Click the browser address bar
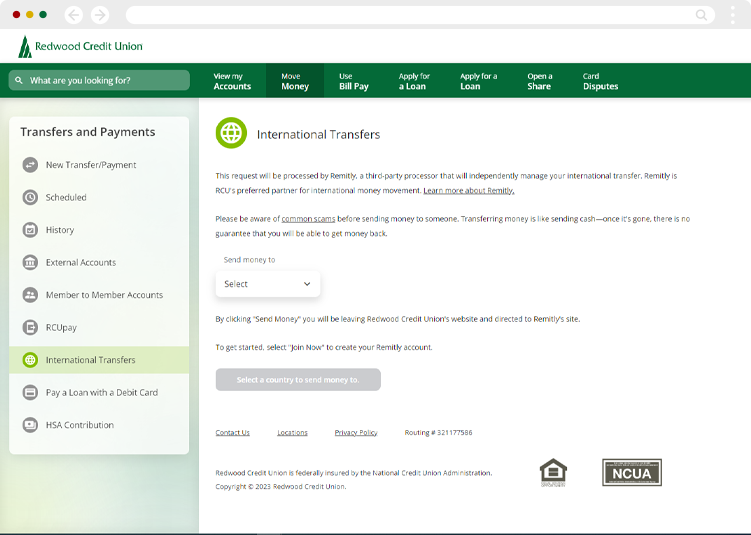Image resolution: width=751 pixels, height=535 pixels. coord(420,15)
